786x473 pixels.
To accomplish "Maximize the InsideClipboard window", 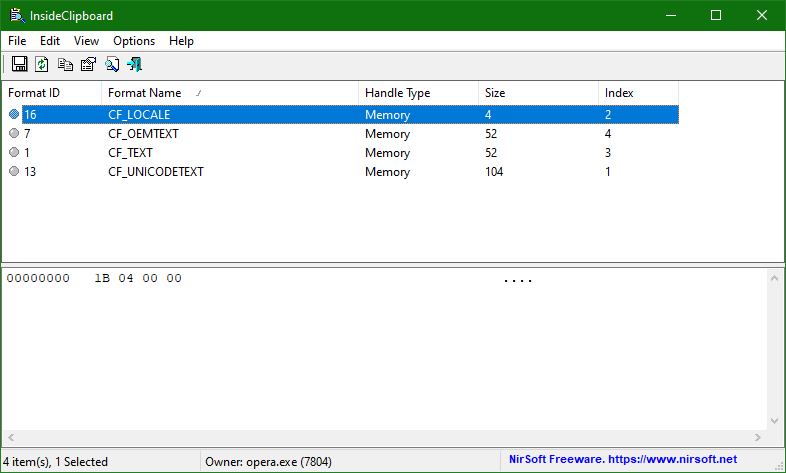I will [x=716, y=15].
